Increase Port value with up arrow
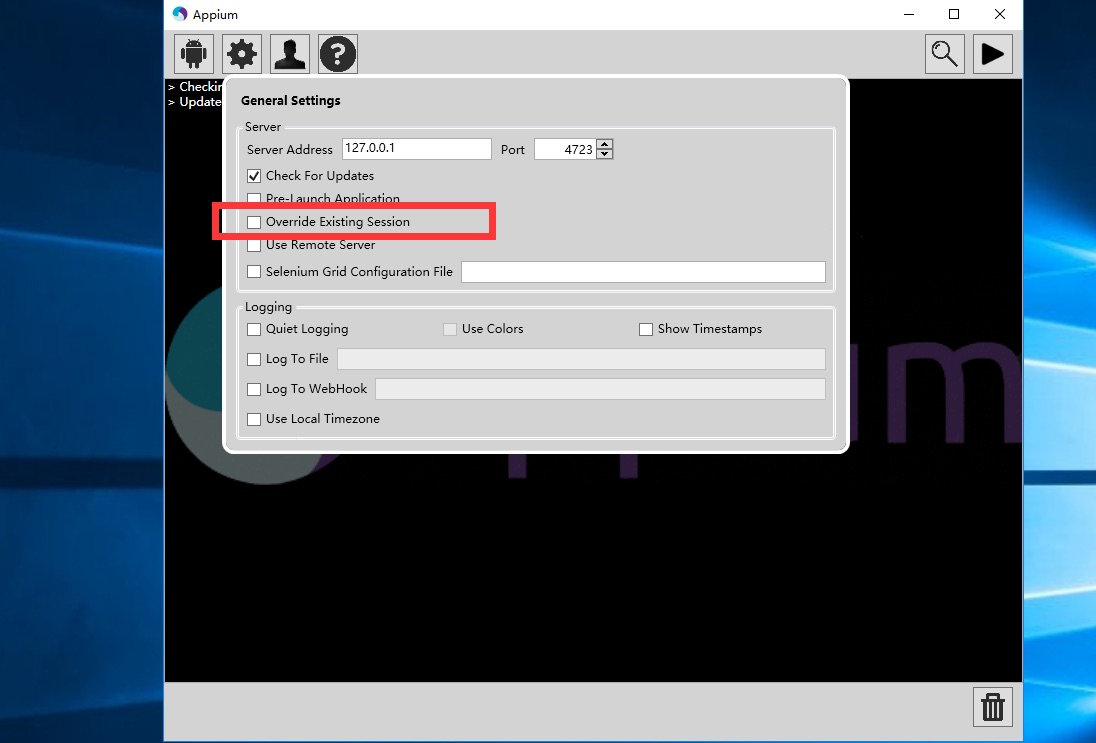1096x743 pixels. pos(605,144)
